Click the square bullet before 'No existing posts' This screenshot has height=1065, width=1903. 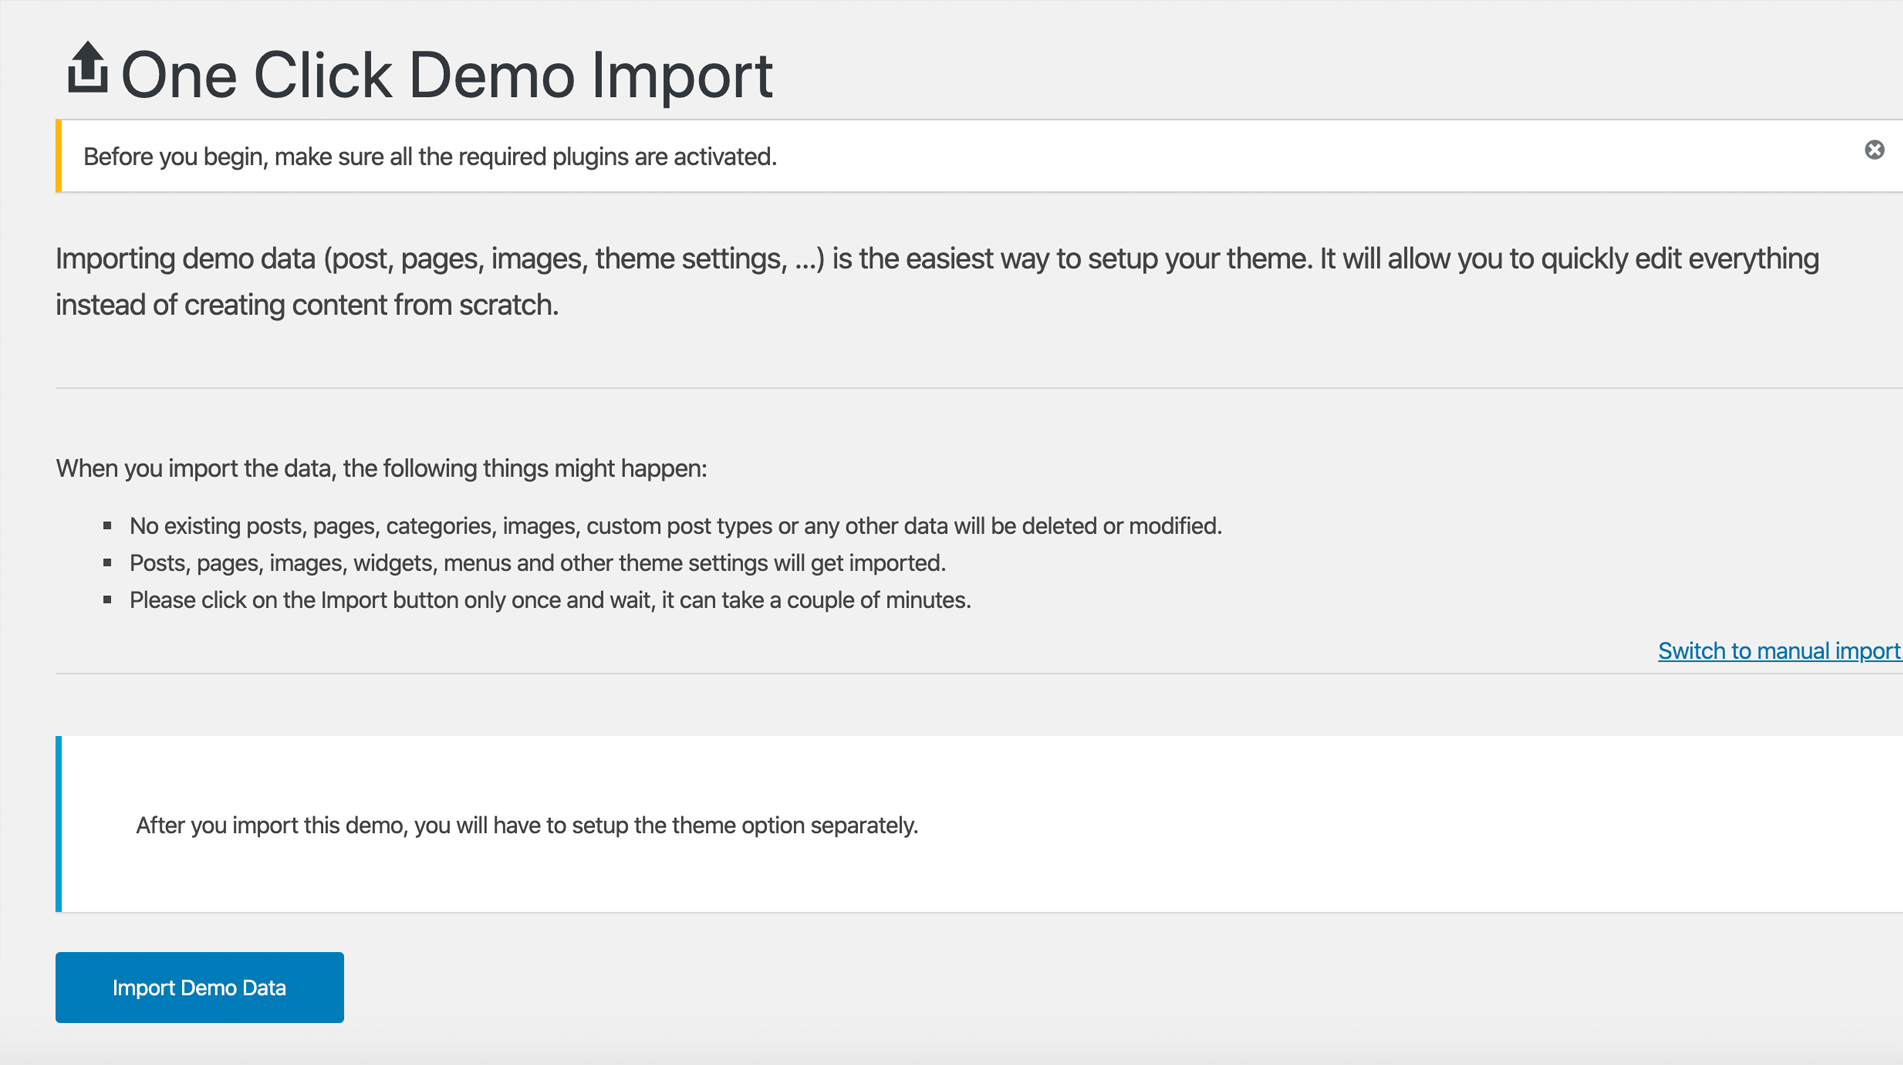point(107,525)
